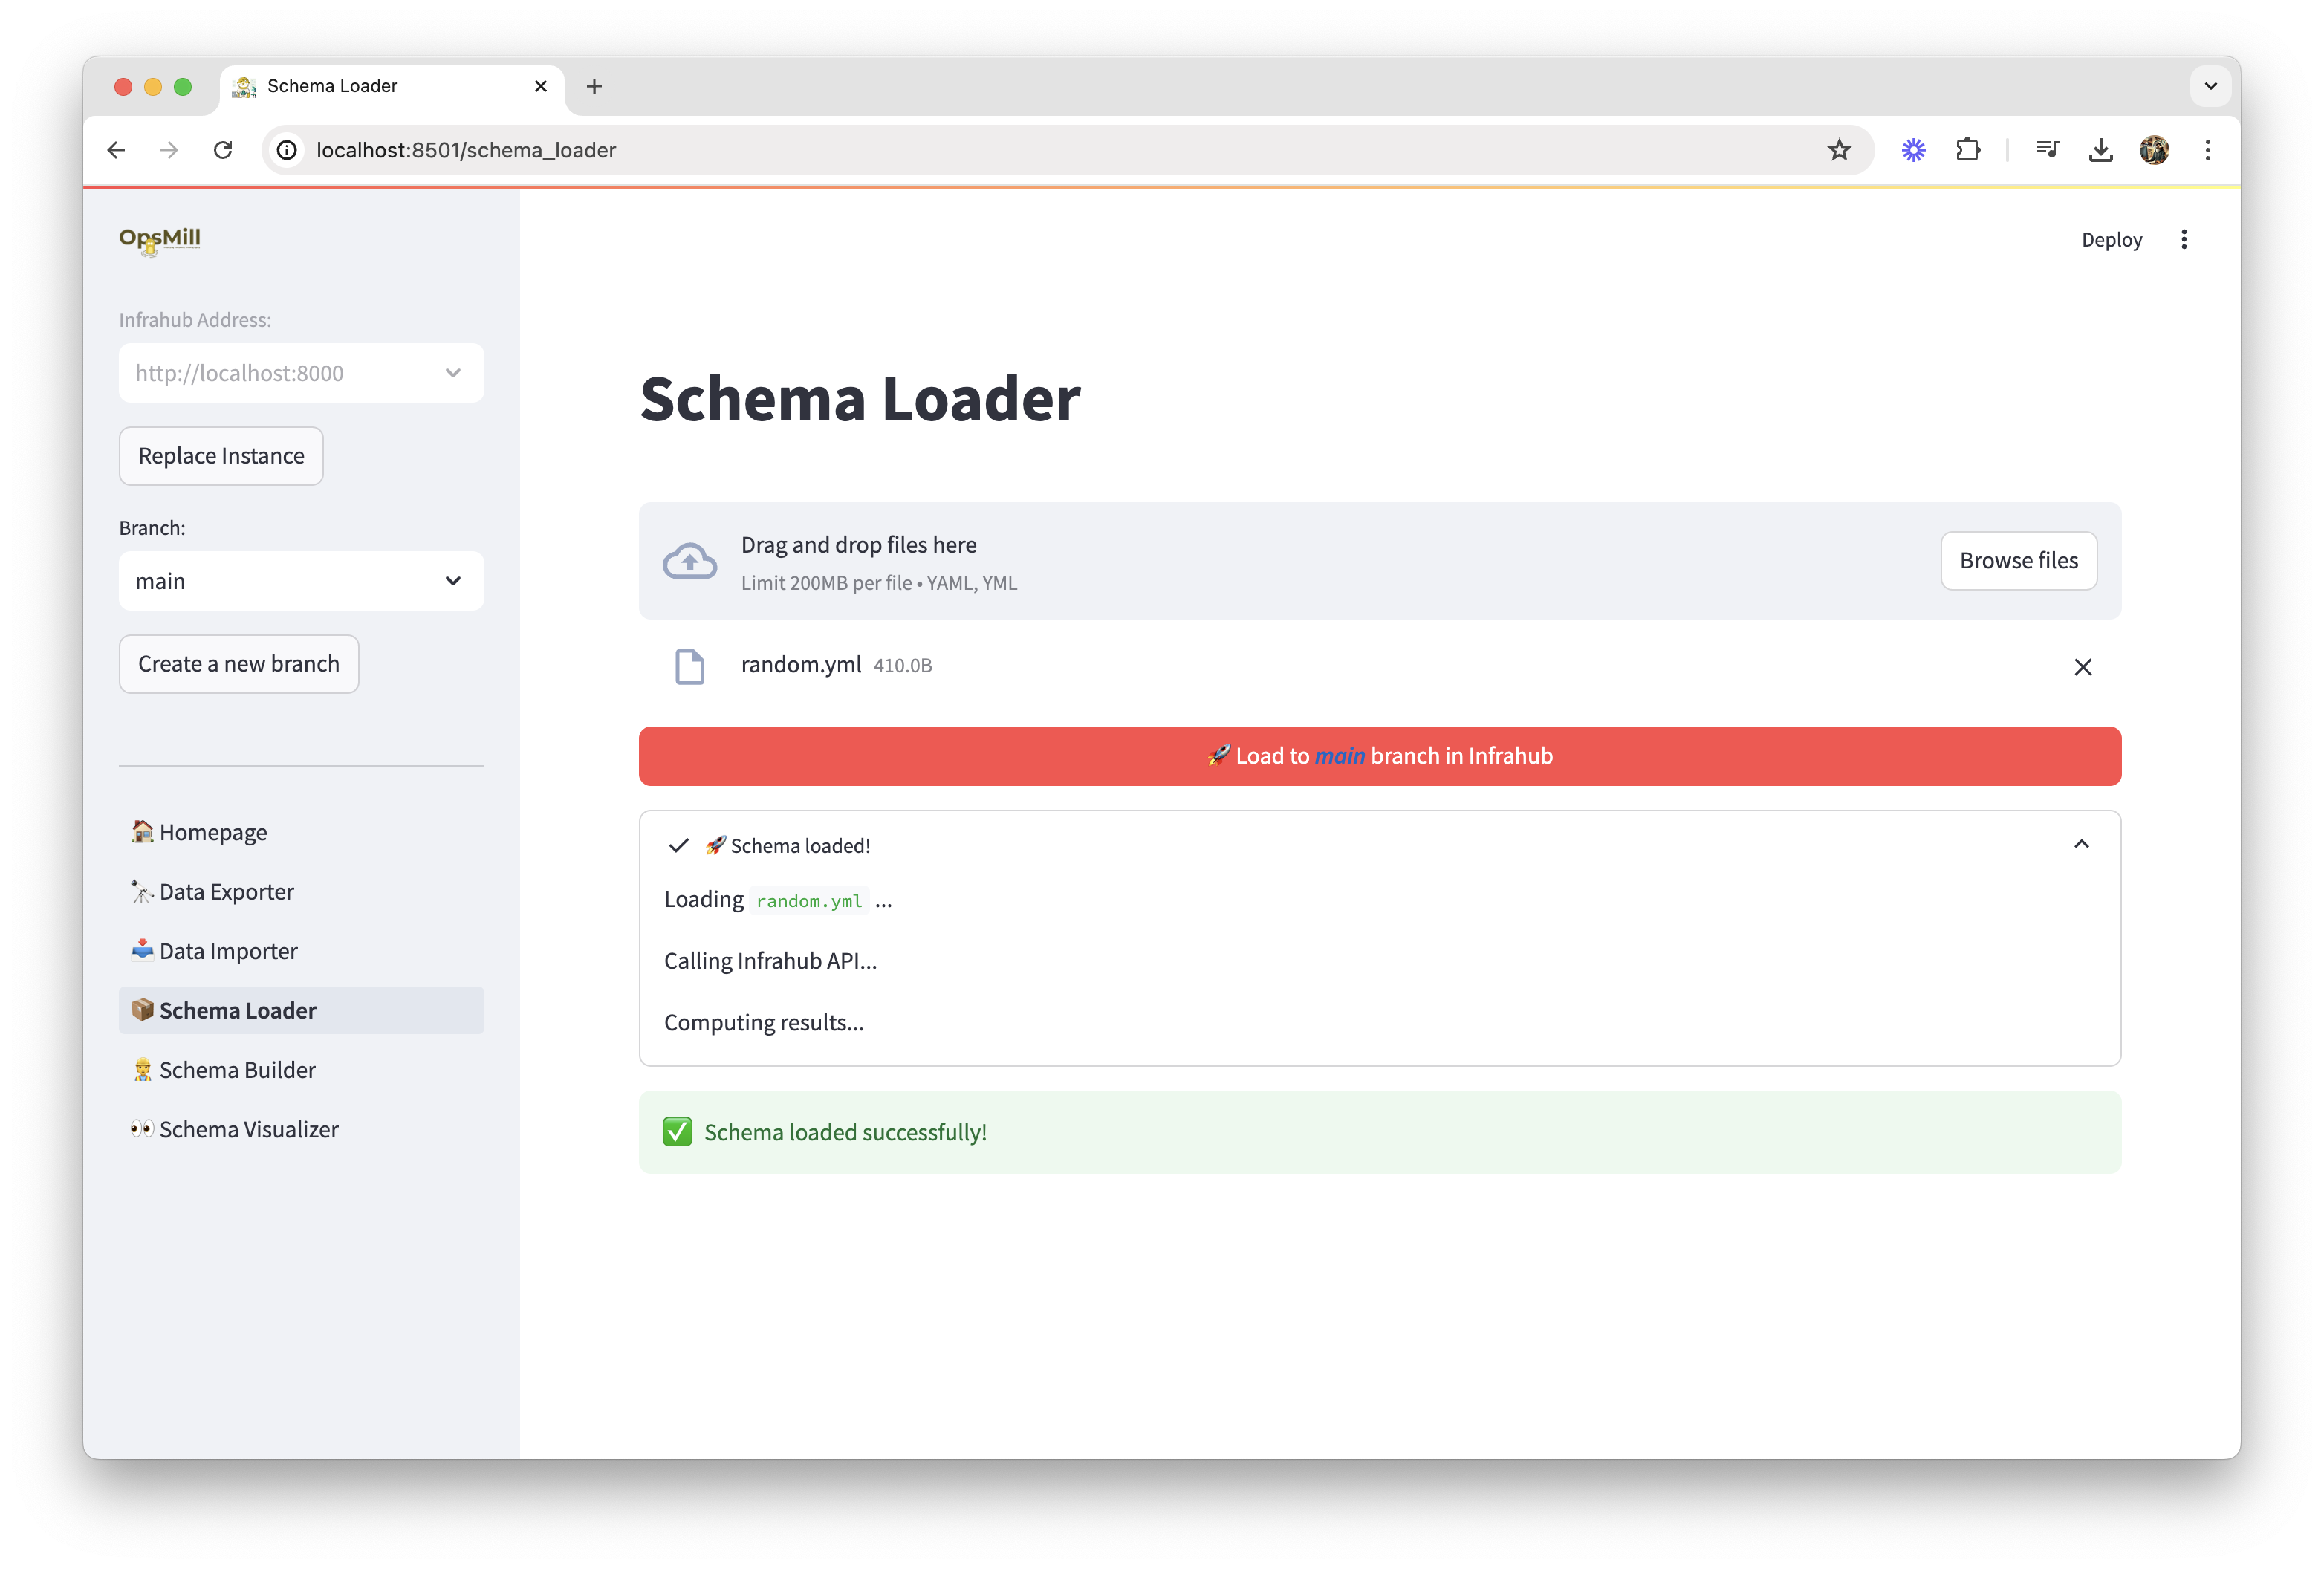
Task: Click Create a new branch button
Action: click(x=238, y=662)
